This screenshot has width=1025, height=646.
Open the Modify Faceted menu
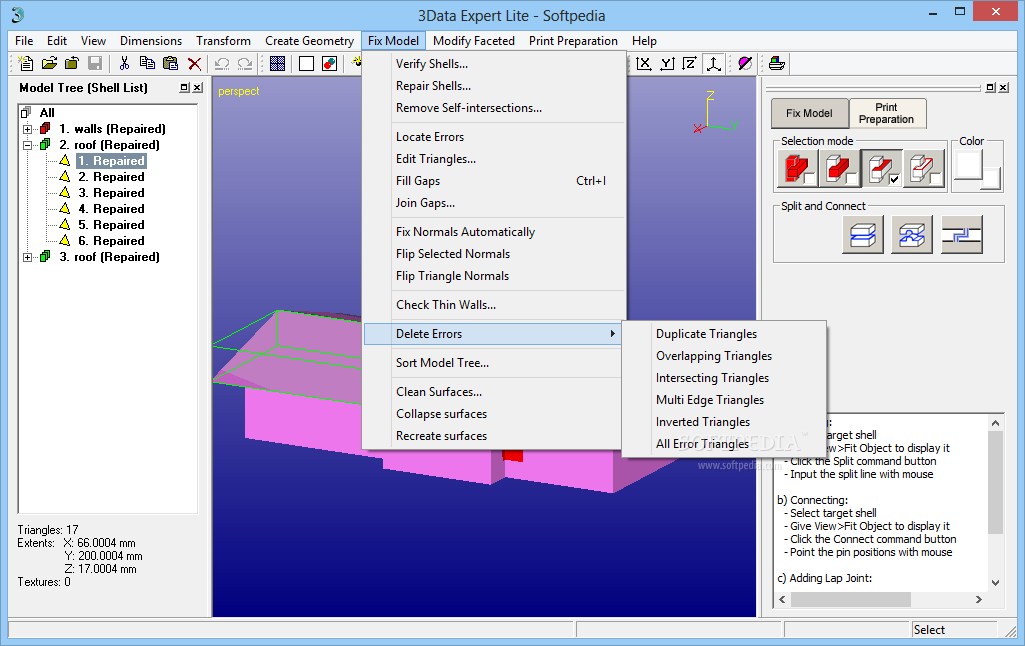474,41
